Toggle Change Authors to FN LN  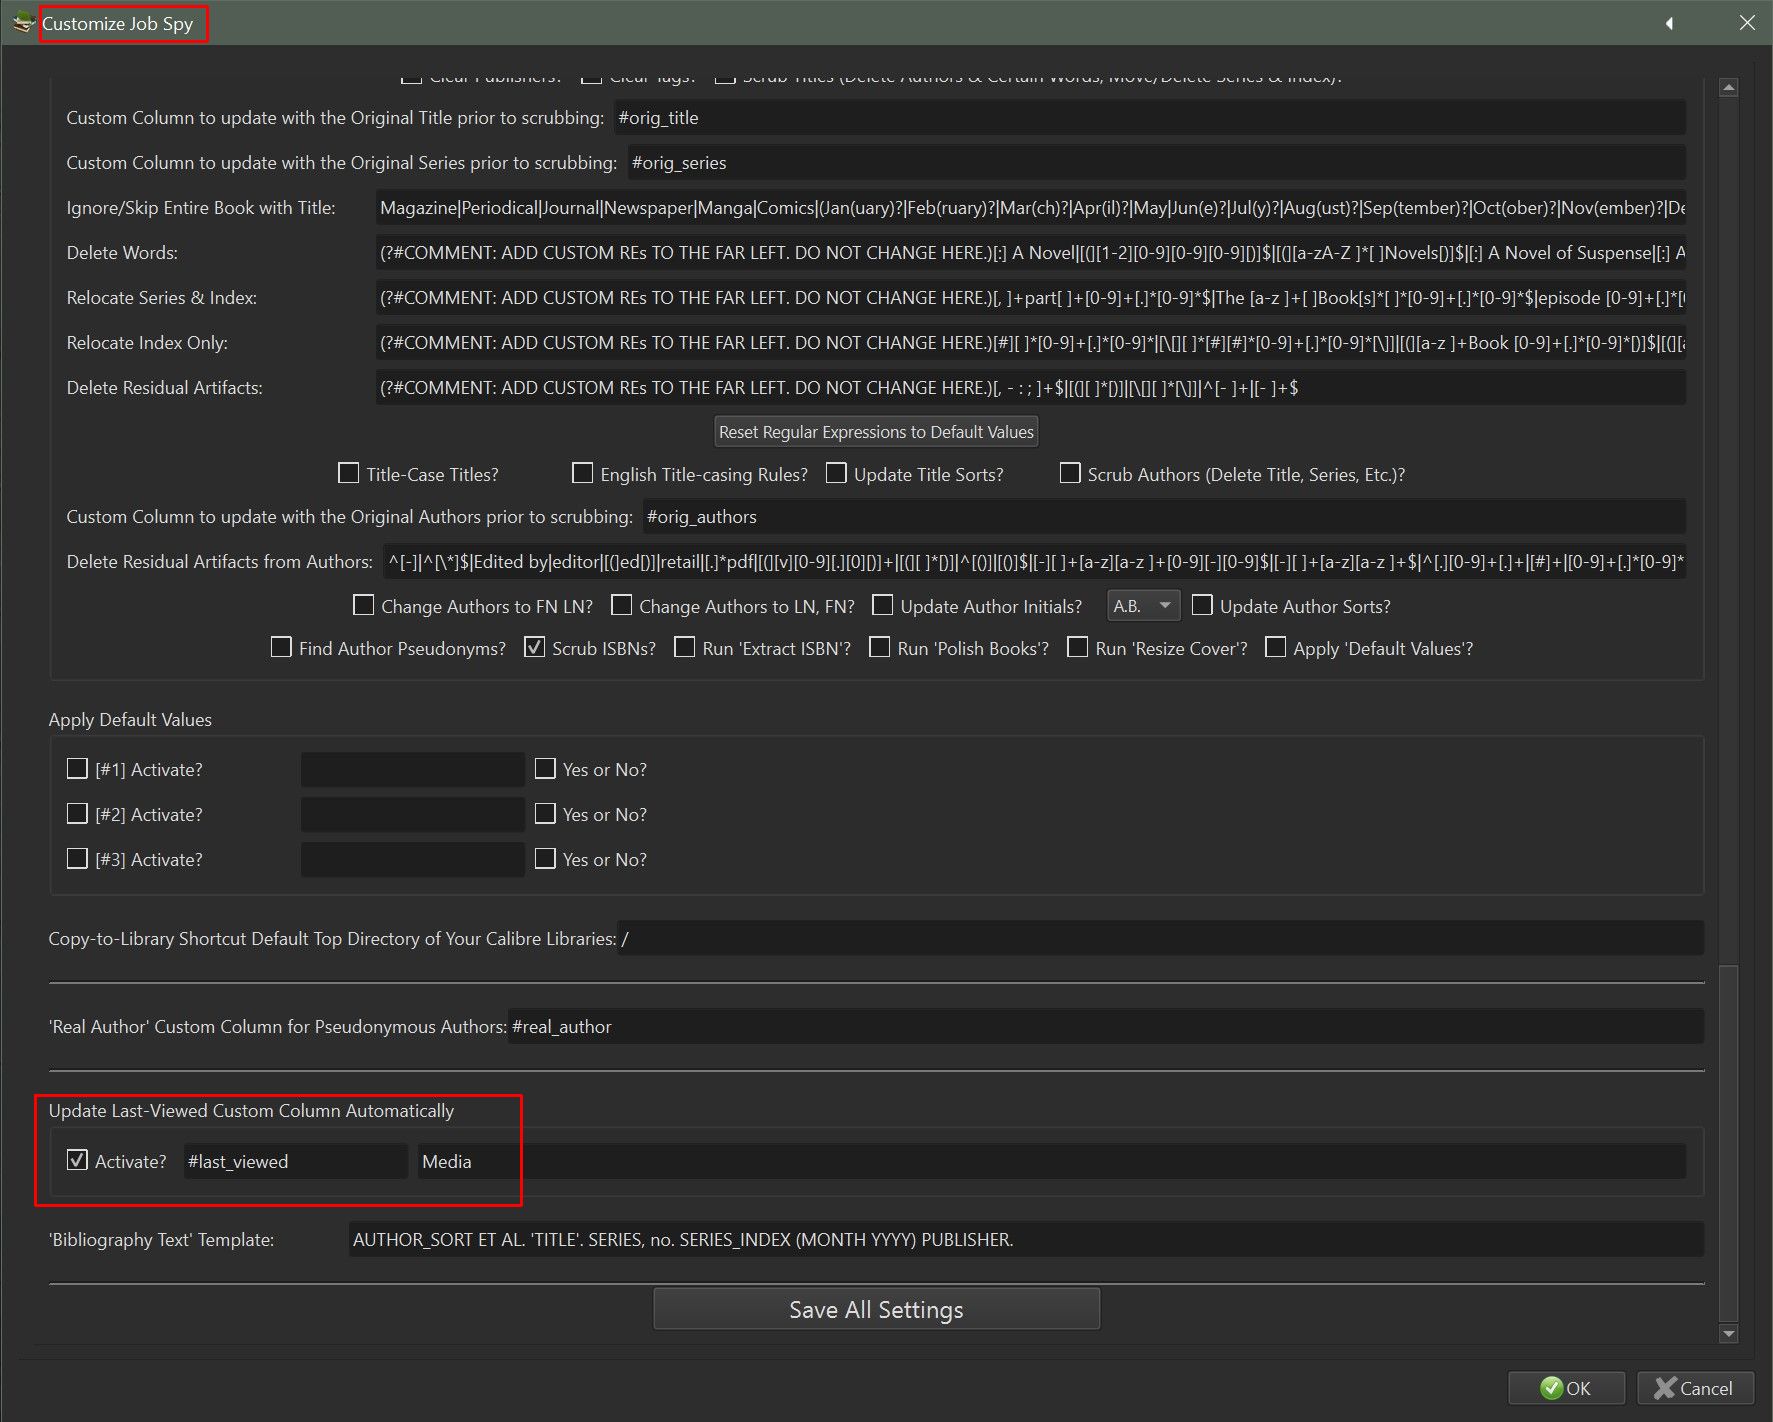tap(364, 606)
